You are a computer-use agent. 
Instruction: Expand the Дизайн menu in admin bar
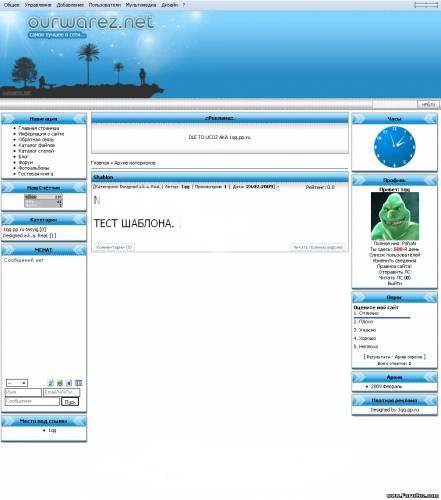tap(170, 5)
